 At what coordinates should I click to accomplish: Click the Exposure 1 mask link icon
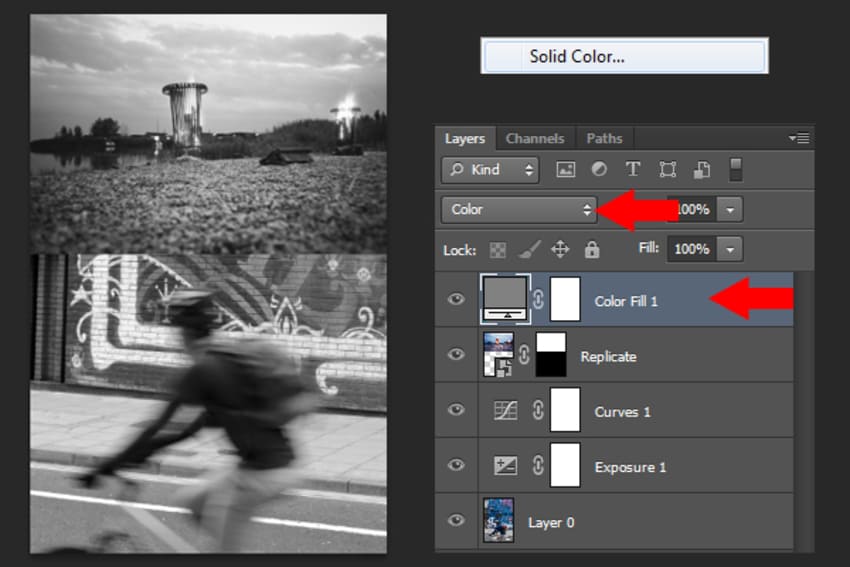[538, 465]
